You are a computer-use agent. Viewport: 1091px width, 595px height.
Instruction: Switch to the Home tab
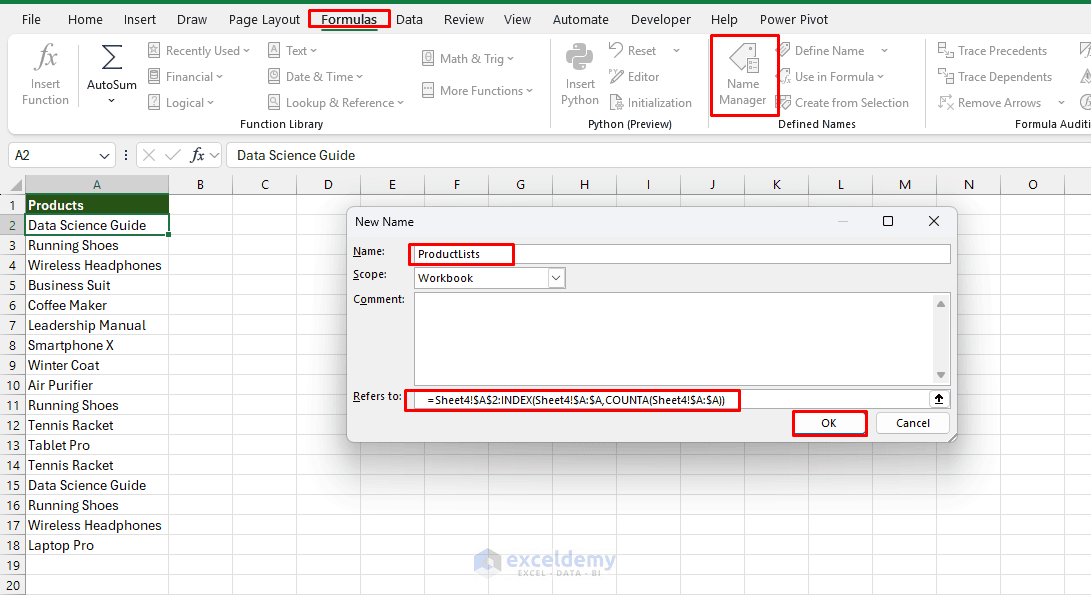[85, 19]
